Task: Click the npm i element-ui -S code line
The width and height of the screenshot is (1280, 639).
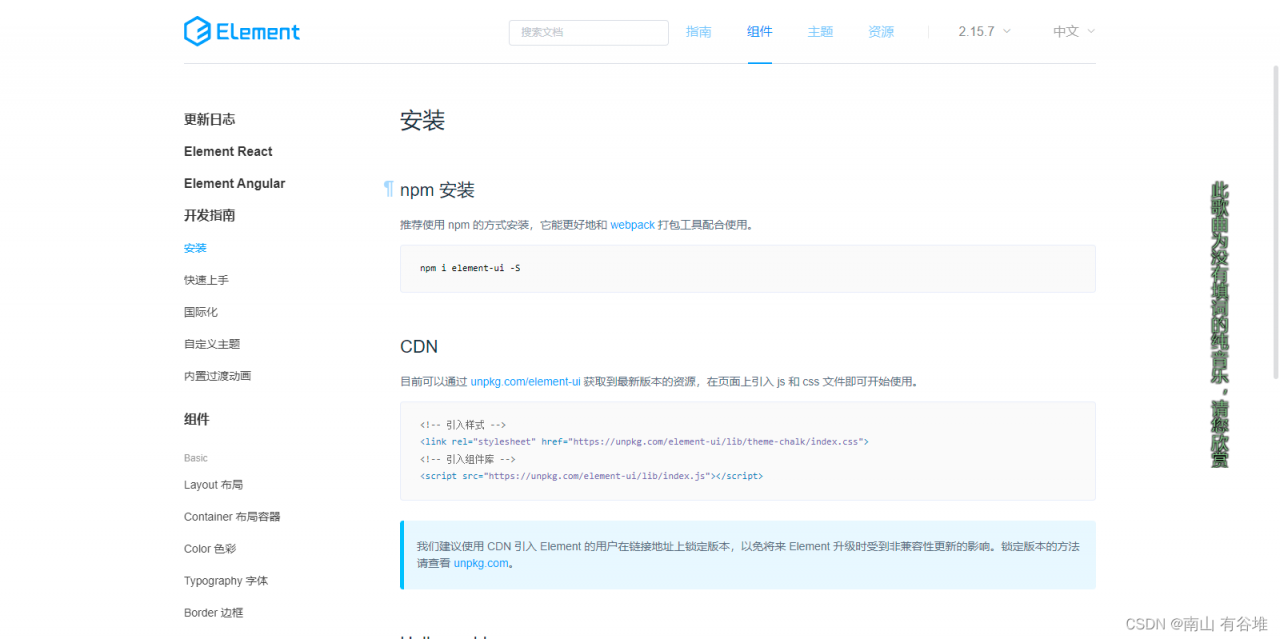Action: (x=470, y=269)
